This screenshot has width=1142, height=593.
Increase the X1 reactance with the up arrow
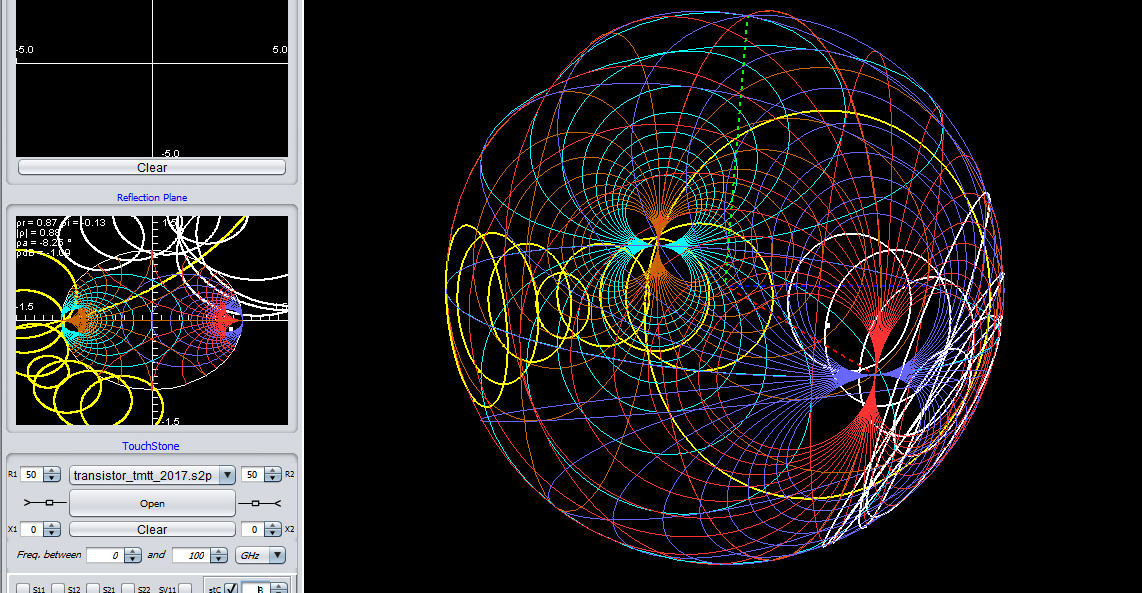(x=53, y=525)
